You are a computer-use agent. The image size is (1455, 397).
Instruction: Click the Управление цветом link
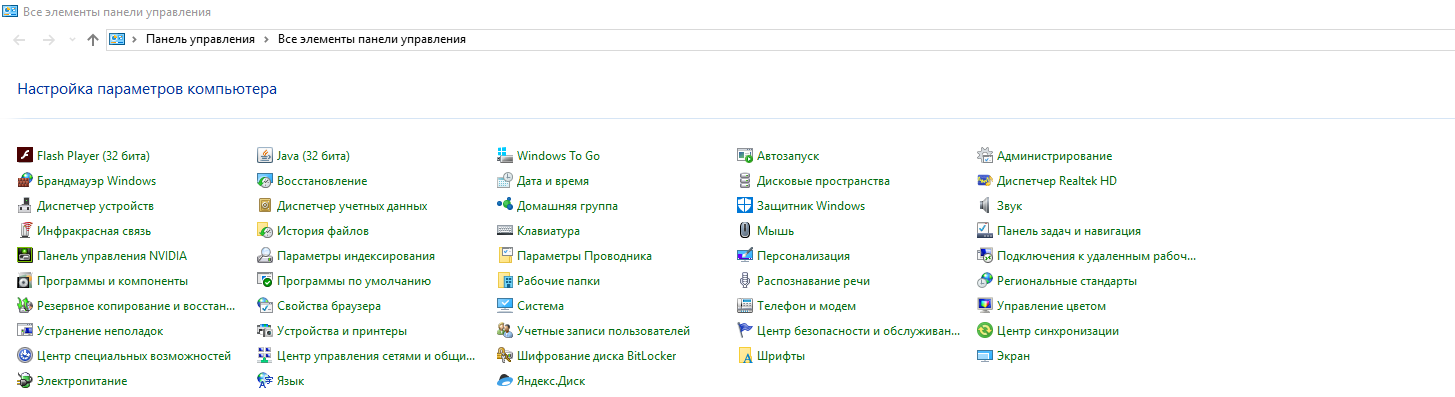point(1052,306)
